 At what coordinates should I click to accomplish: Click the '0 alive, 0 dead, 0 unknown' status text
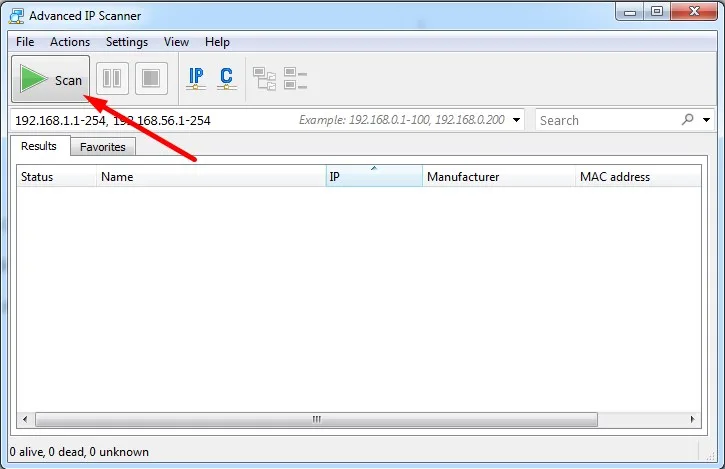coord(79,452)
